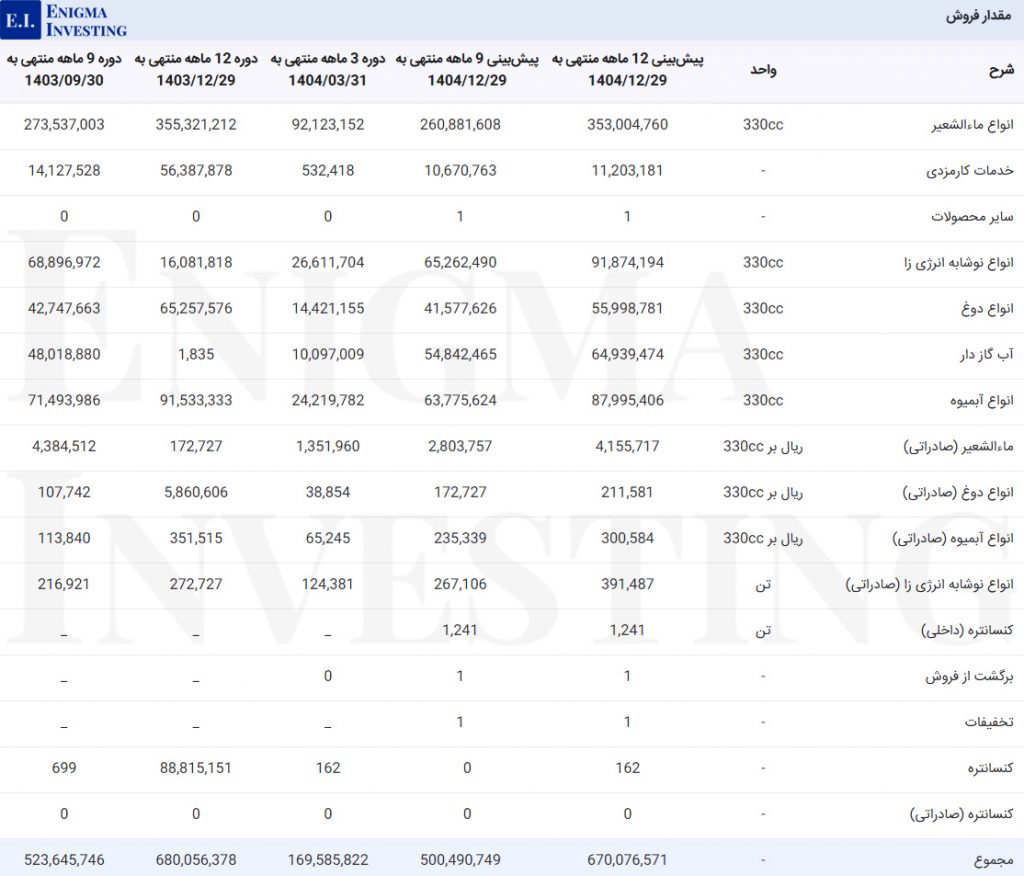
Task: Click the 9-month period 1403/09/30 column header
Action: pyautogui.click(x=64, y=69)
